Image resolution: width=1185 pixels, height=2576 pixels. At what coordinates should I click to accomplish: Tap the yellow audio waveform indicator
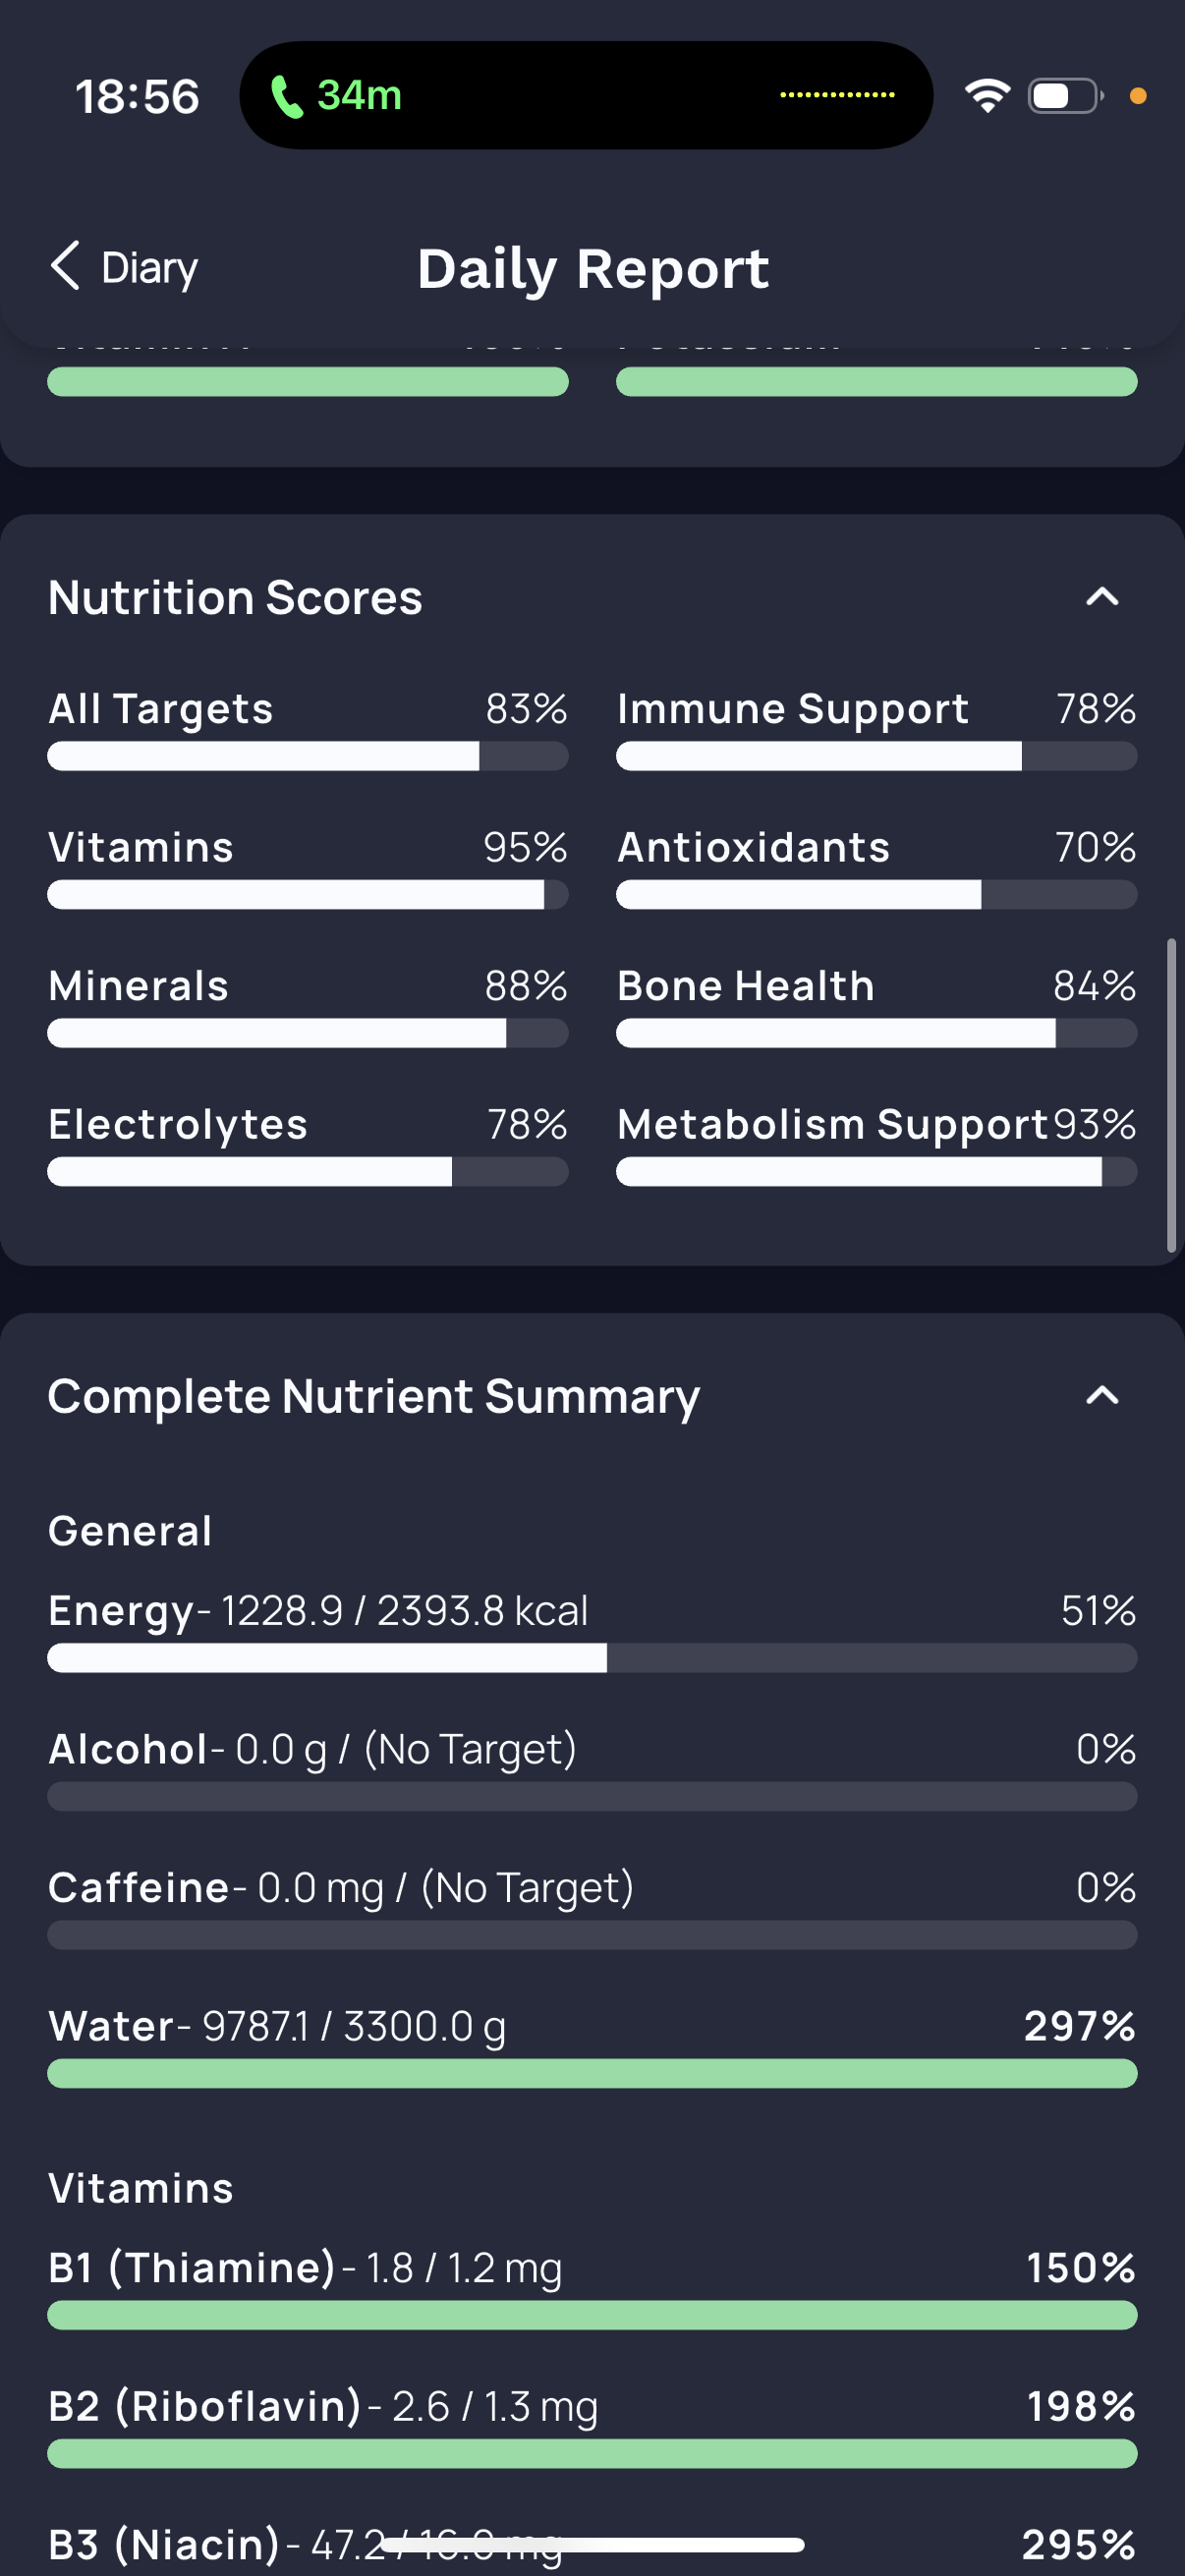point(837,95)
